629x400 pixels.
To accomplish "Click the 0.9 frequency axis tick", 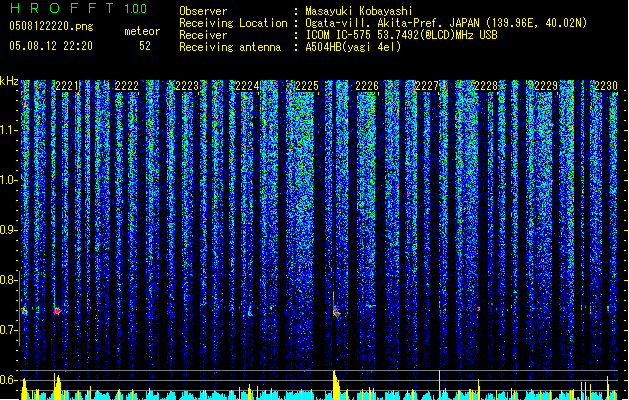I will click(9, 230).
